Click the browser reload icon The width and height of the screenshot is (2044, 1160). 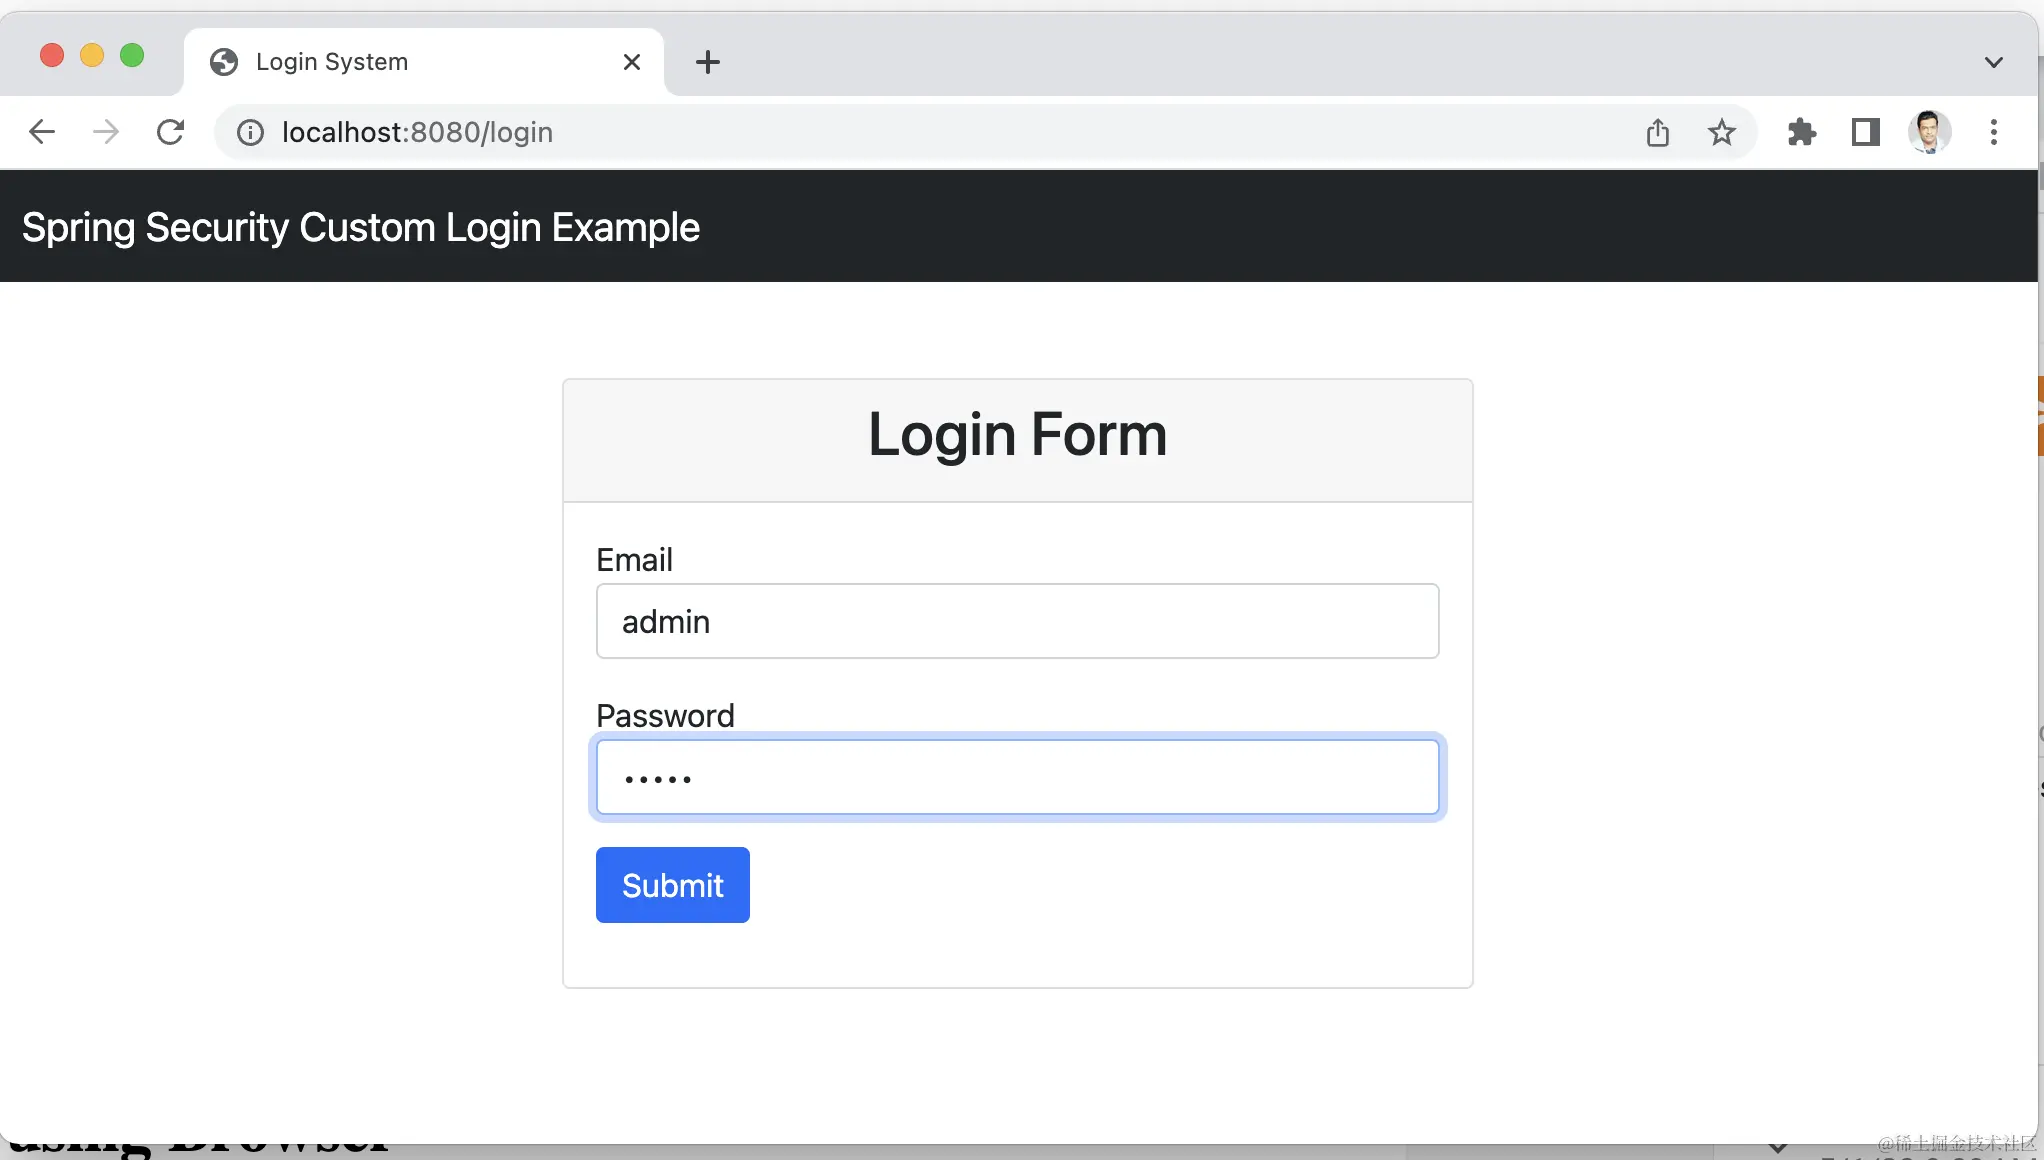170,131
